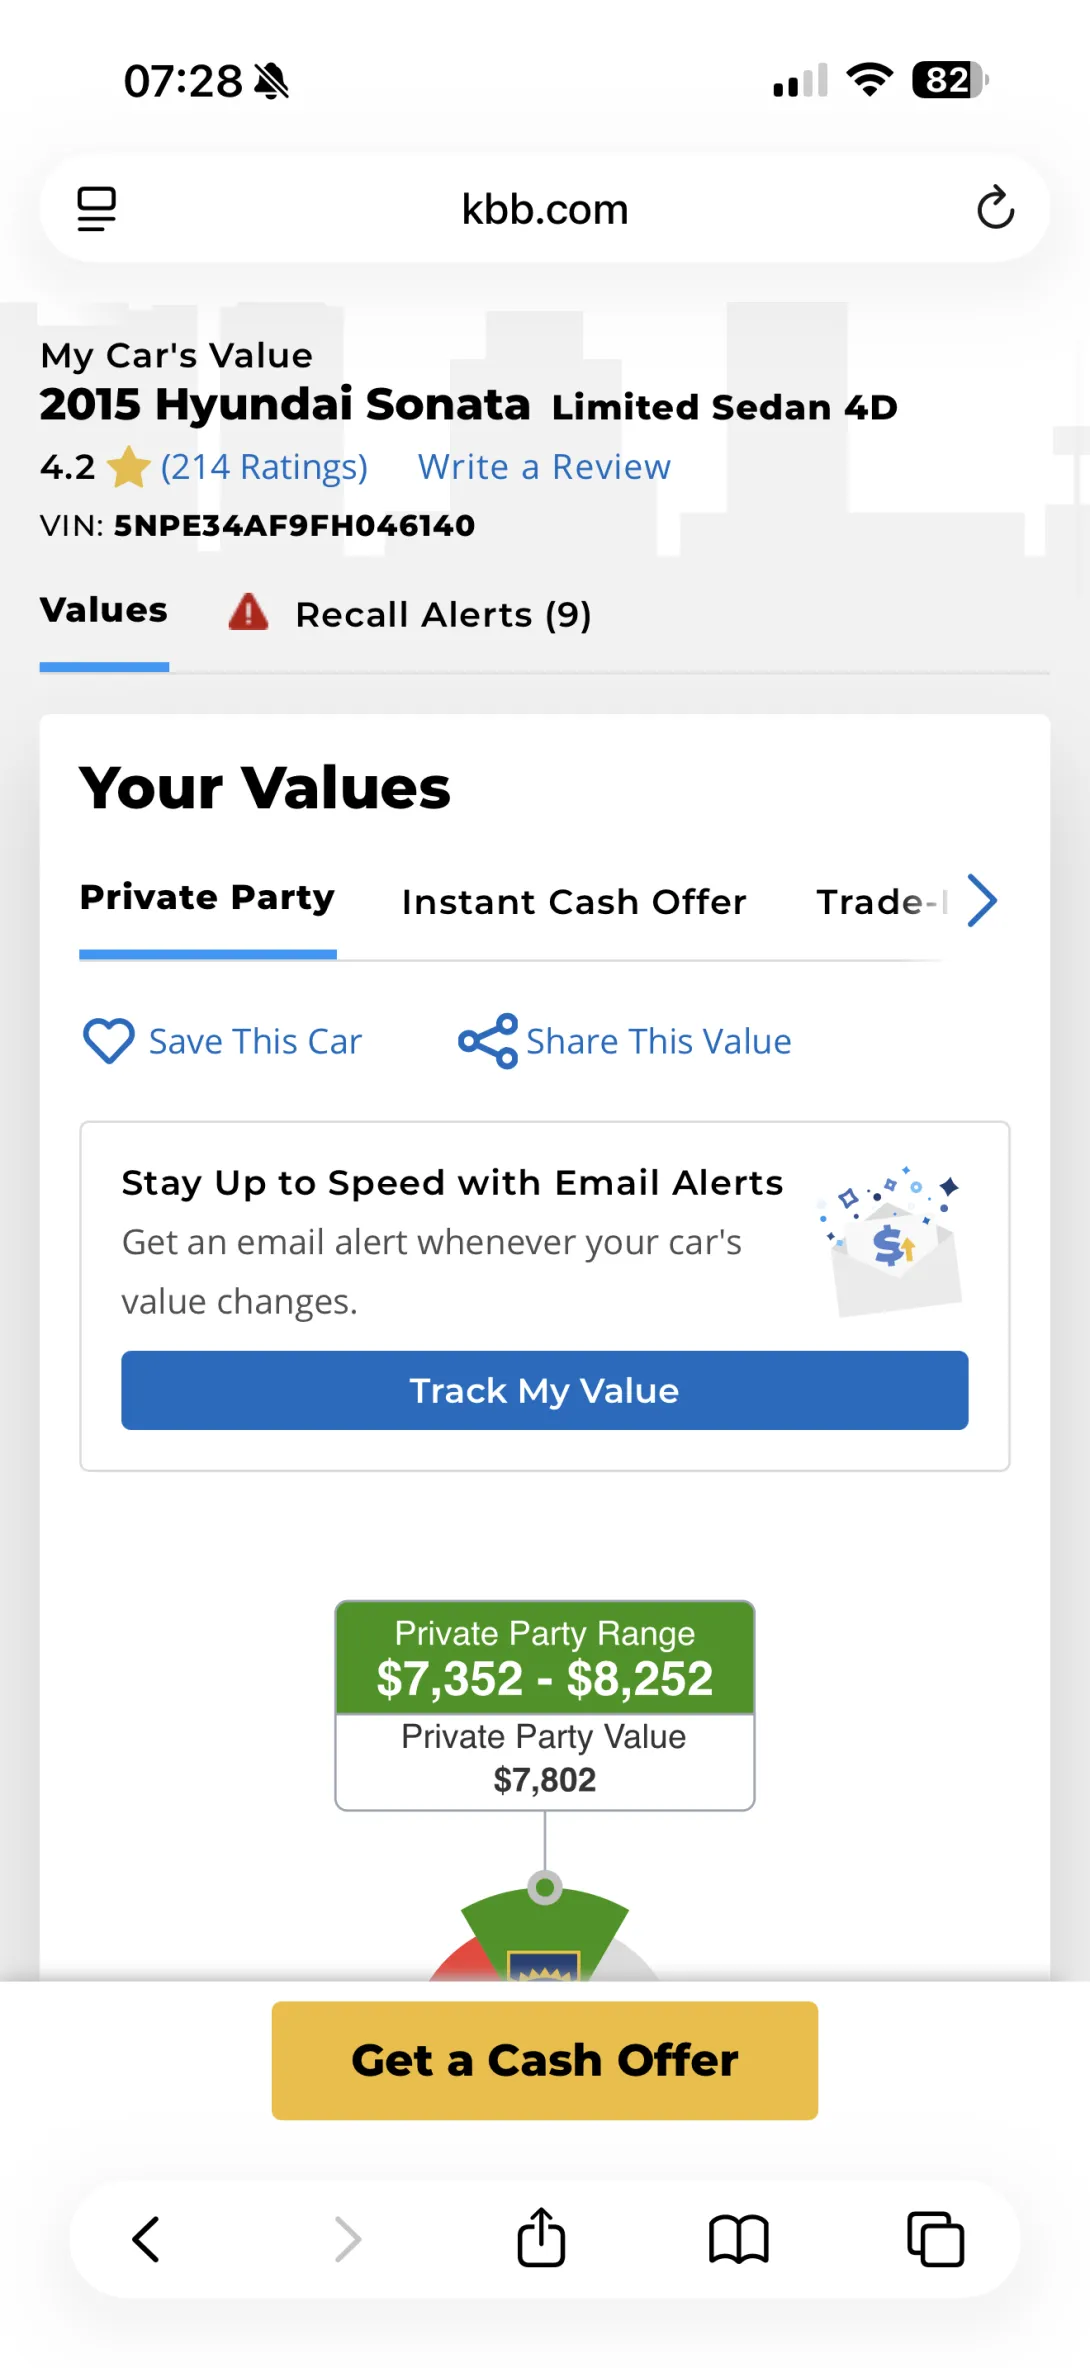Go back with Safari back arrow

pyautogui.click(x=146, y=2238)
